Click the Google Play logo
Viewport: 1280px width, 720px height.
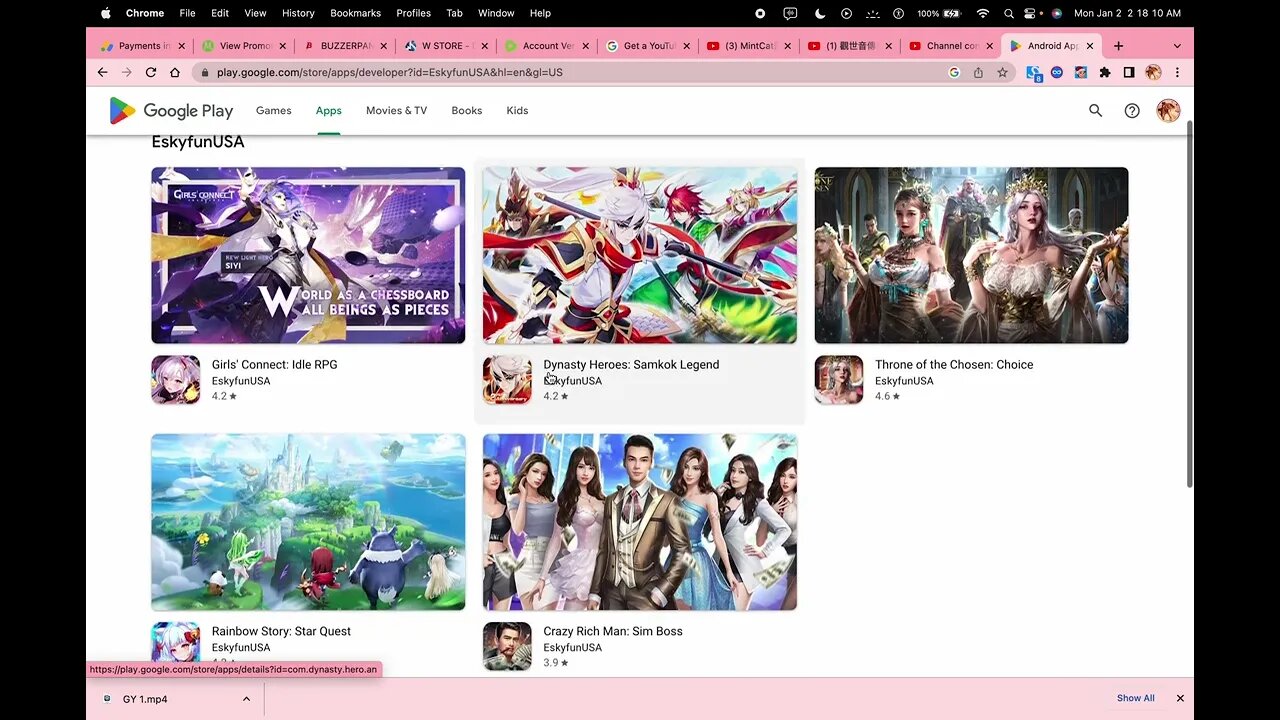171,111
